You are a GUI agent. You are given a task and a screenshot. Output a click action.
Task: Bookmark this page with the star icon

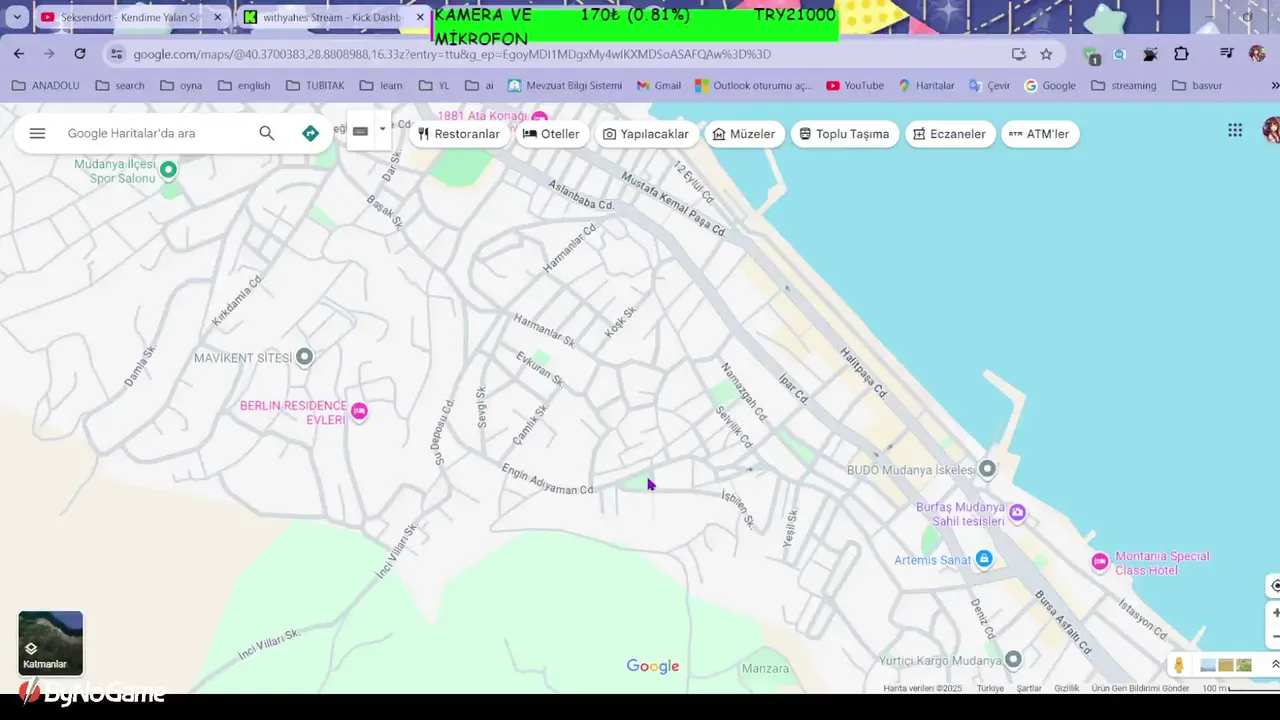pyautogui.click(x=1046, y=54)
